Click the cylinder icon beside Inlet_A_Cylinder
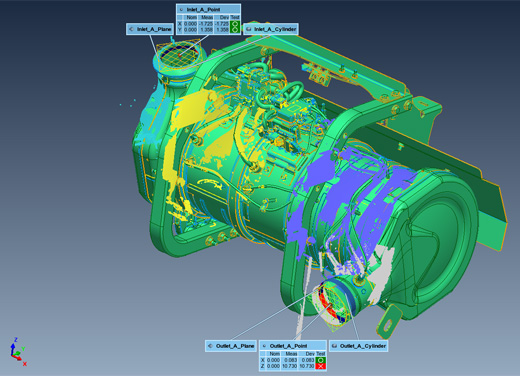Screen dimensions: 520x376 point(248,29)
